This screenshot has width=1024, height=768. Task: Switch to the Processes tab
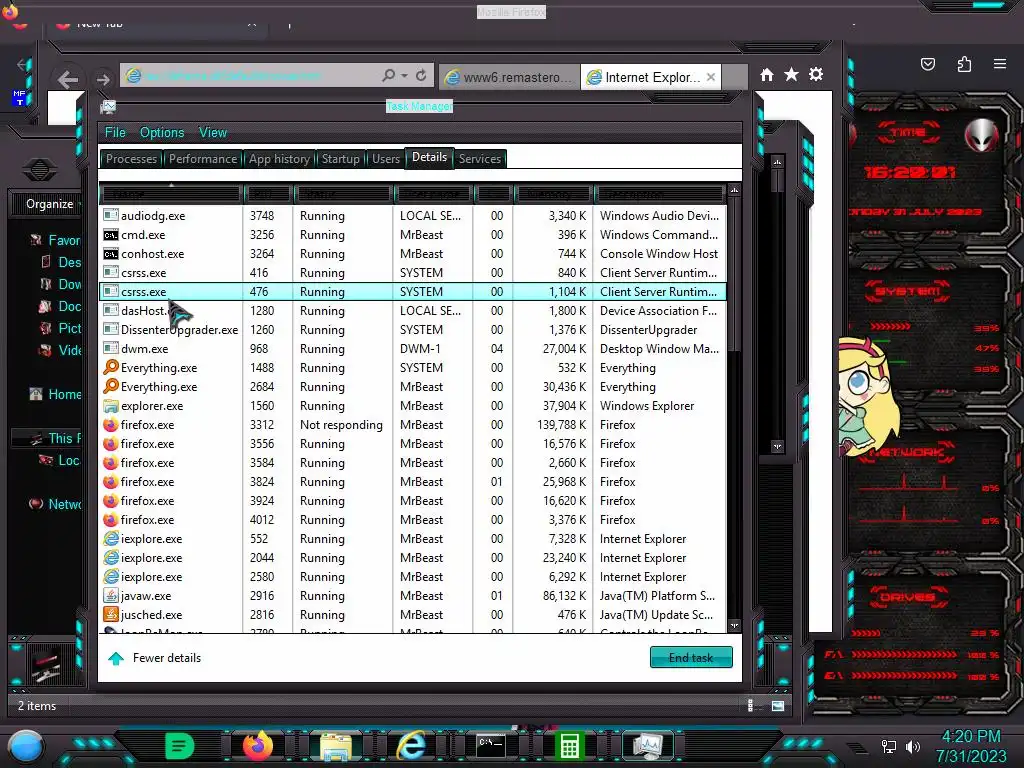[x=131, y=159]
